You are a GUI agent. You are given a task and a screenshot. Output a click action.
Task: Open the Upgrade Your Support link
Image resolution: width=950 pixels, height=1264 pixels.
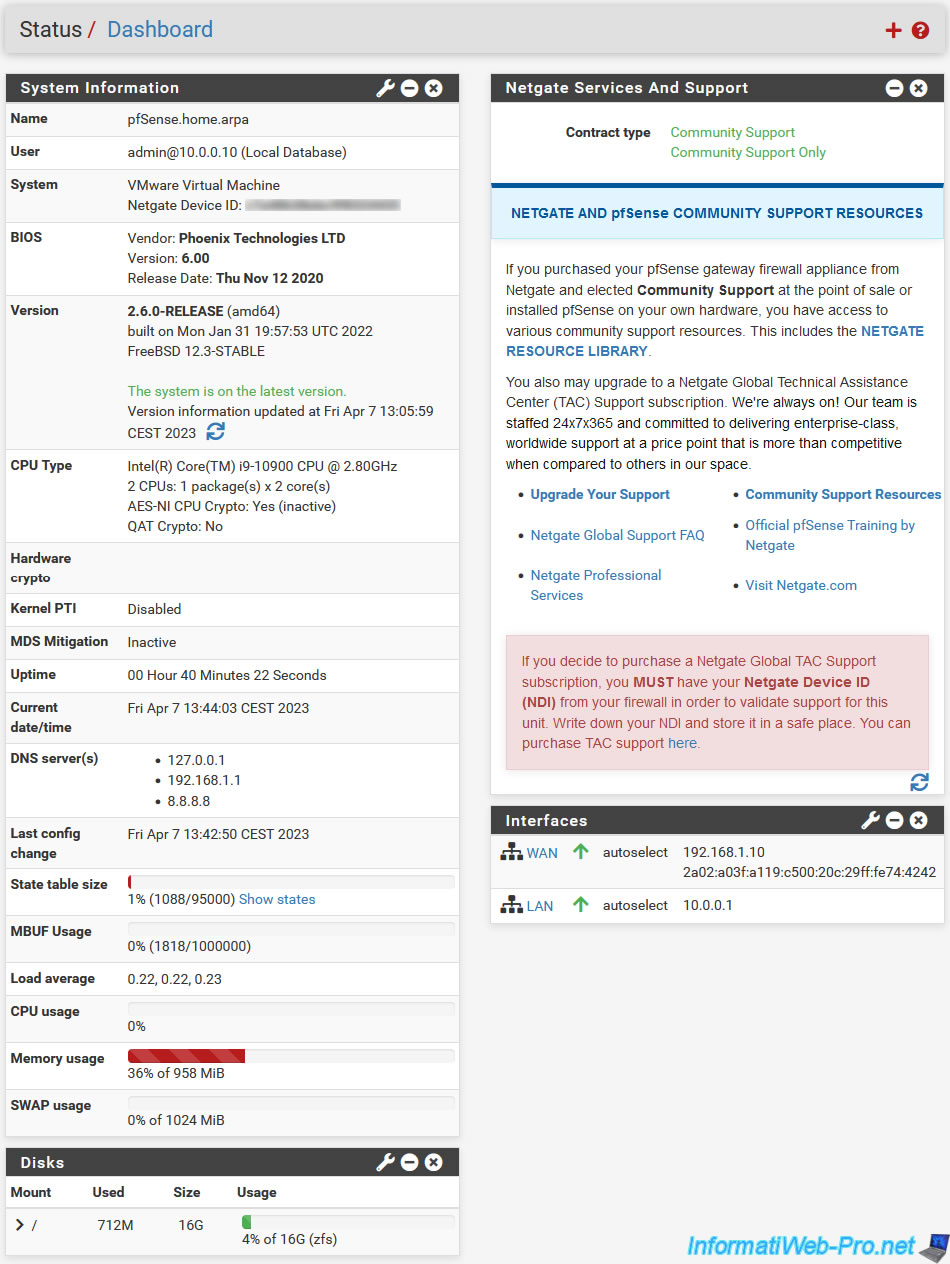(600, 494)
